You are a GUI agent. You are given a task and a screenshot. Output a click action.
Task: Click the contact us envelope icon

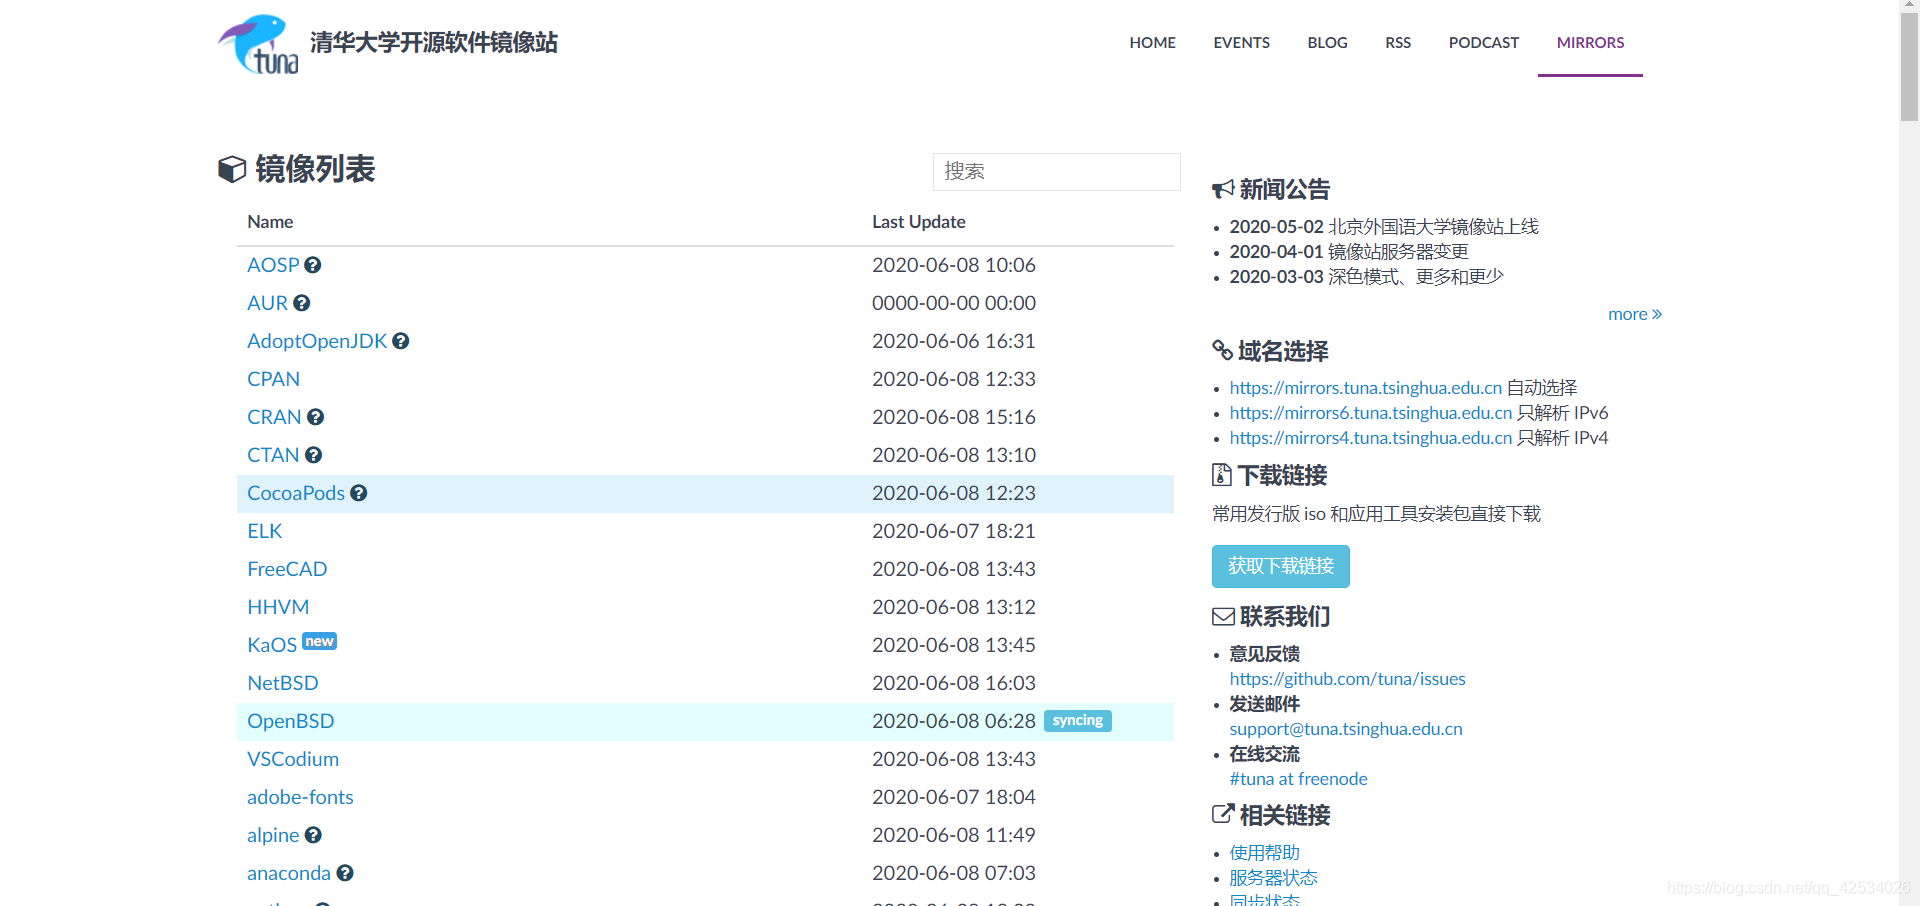[x=1223, y=616]
